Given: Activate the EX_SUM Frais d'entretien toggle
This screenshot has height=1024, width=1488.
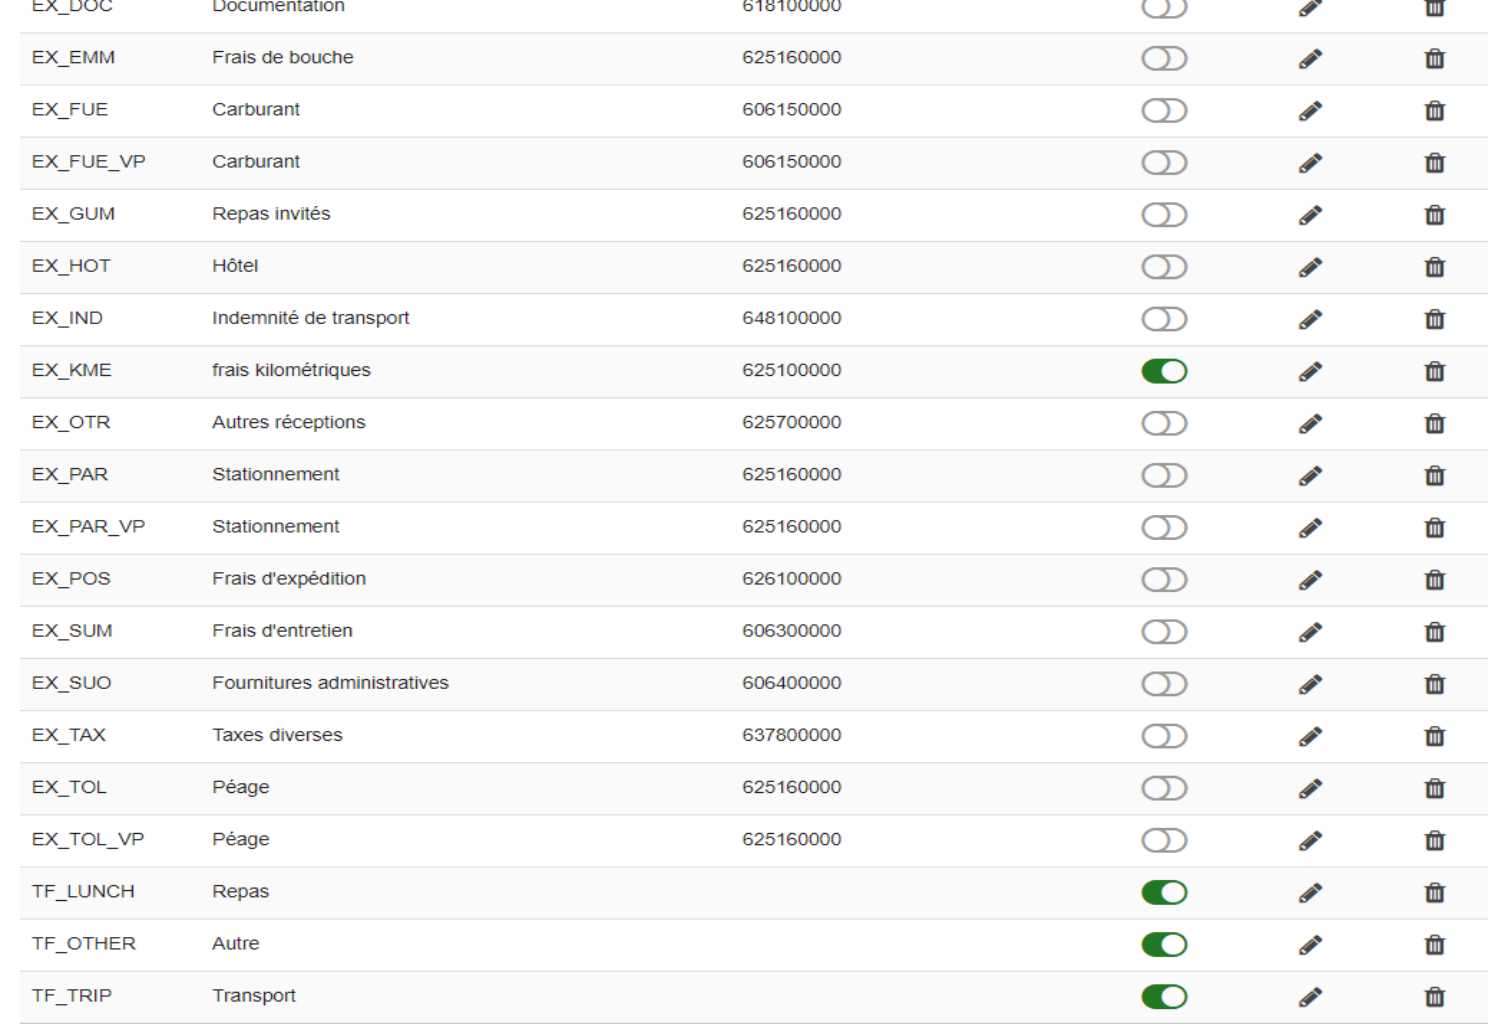Looking at the screenshot, I should [x=1164, y=632].
